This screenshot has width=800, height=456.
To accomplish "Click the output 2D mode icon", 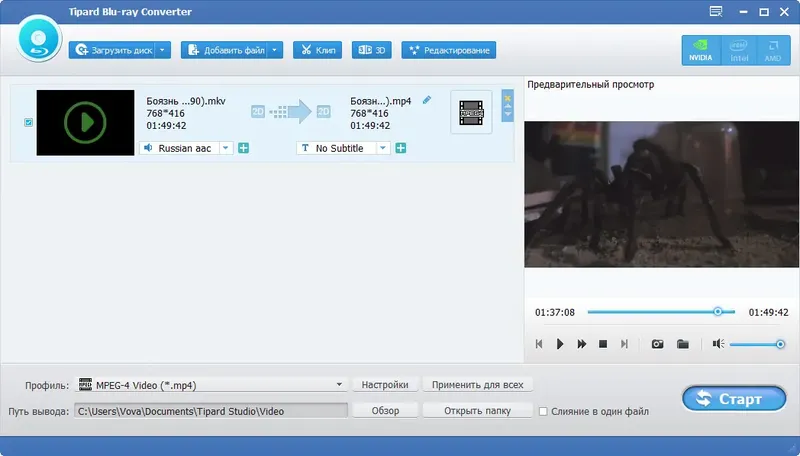I will point(323,111).
